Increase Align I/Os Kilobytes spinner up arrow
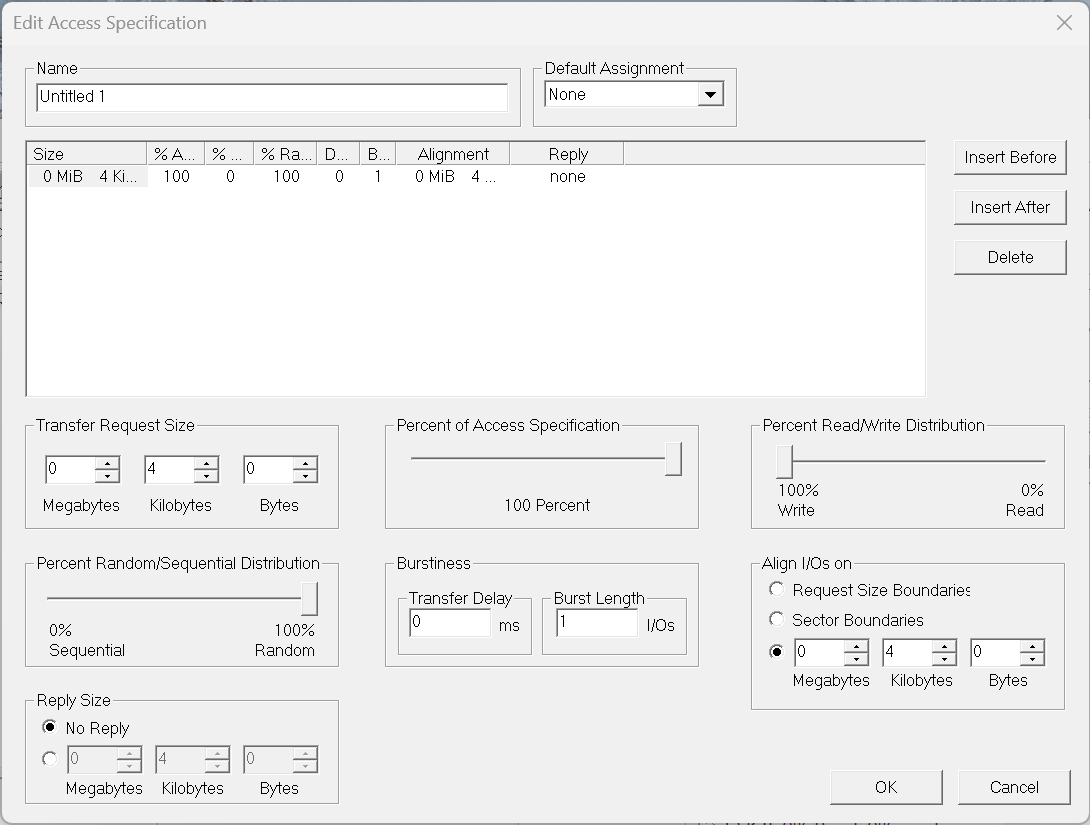This screenshot has height=825, width=1090. point(944,647)
